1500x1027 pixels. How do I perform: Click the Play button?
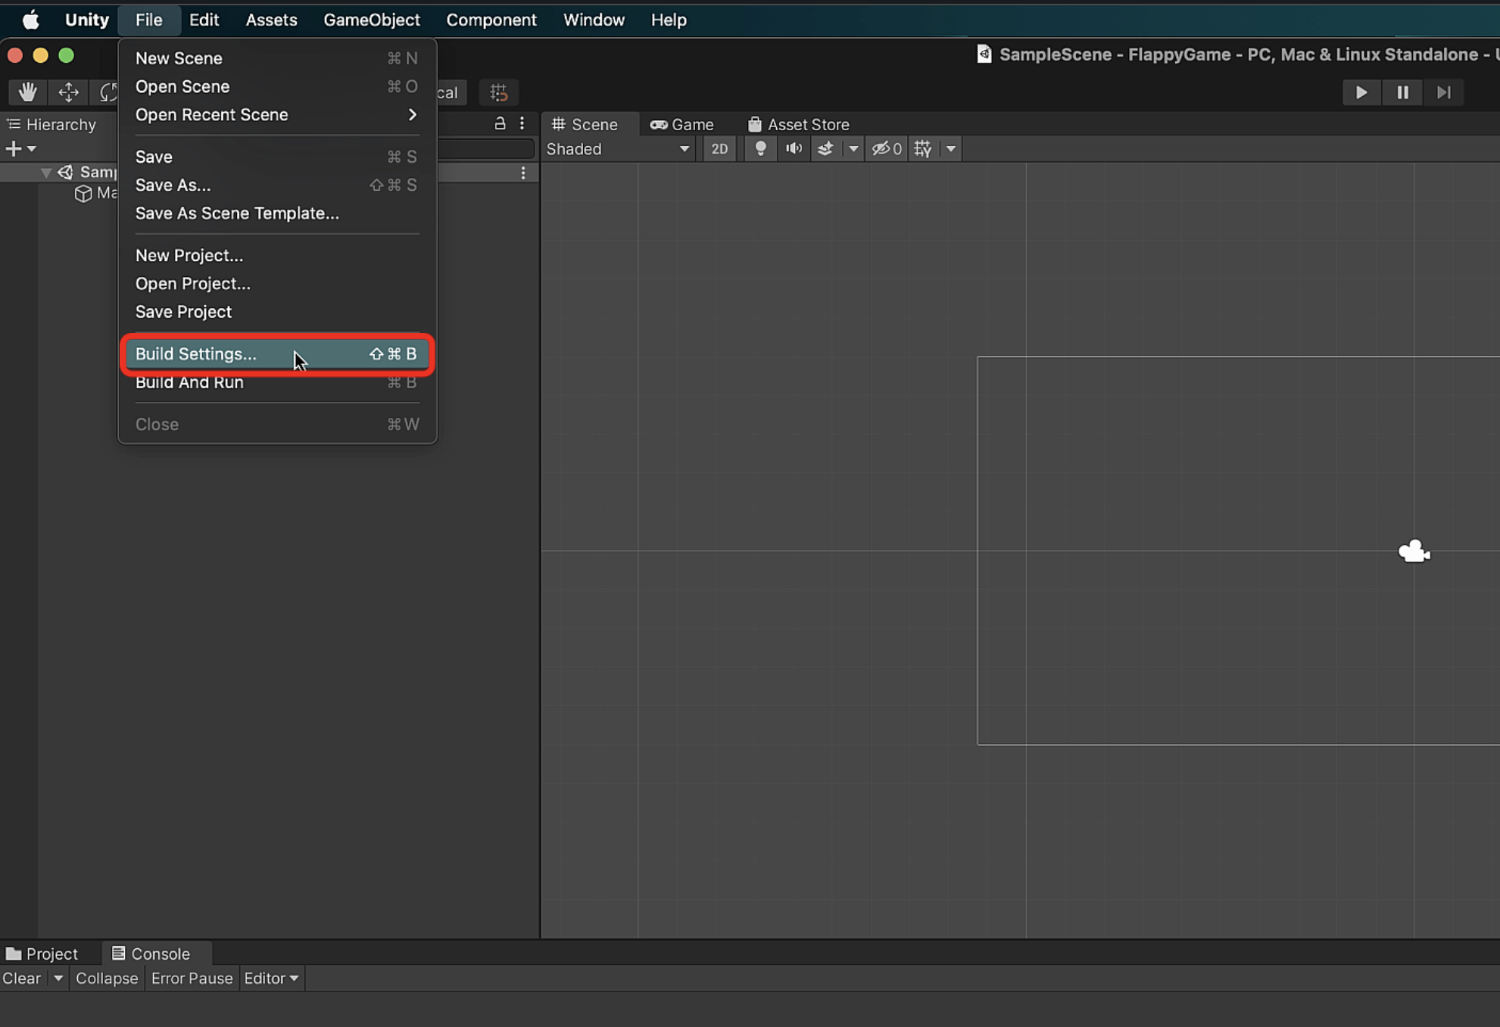coord(1361,92)
